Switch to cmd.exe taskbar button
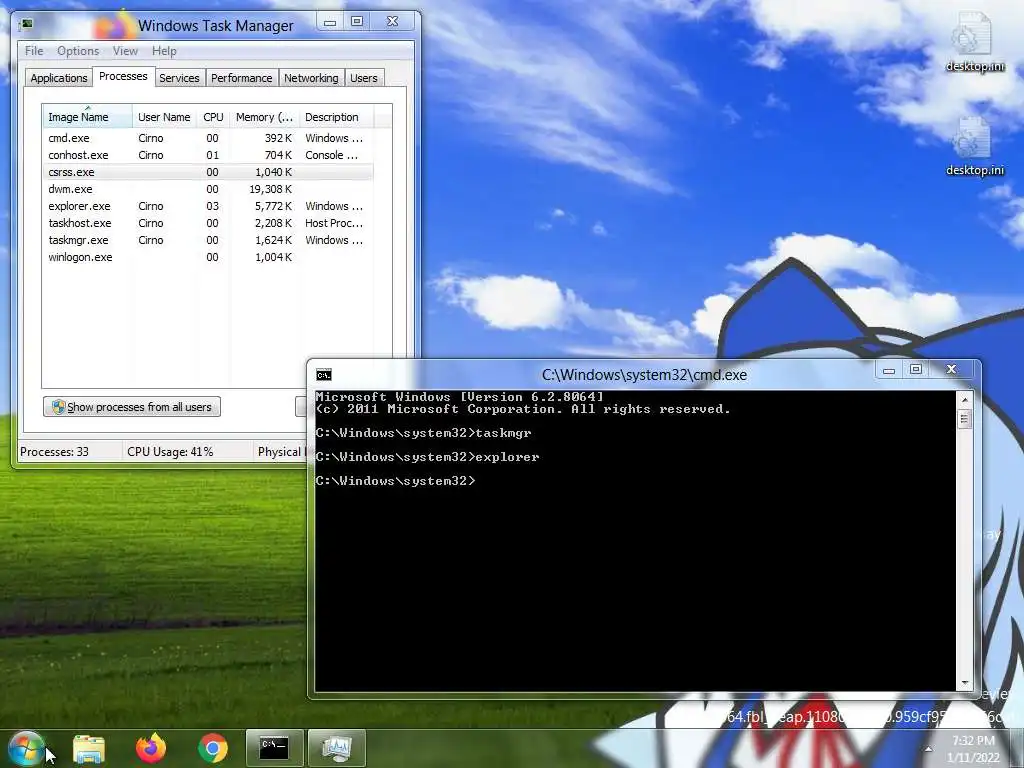1024x768 pixels. point(274,748)
